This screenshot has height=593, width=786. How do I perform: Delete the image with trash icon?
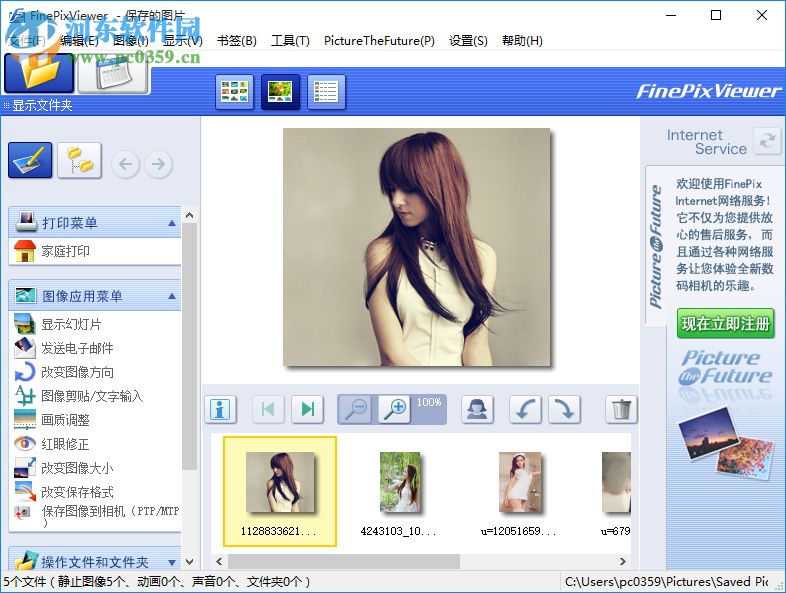tap(621, 409)
